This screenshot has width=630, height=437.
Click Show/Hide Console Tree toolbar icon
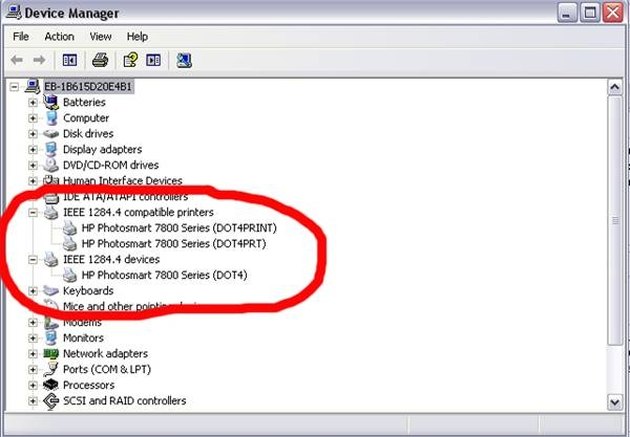click(x=70, y=60)
